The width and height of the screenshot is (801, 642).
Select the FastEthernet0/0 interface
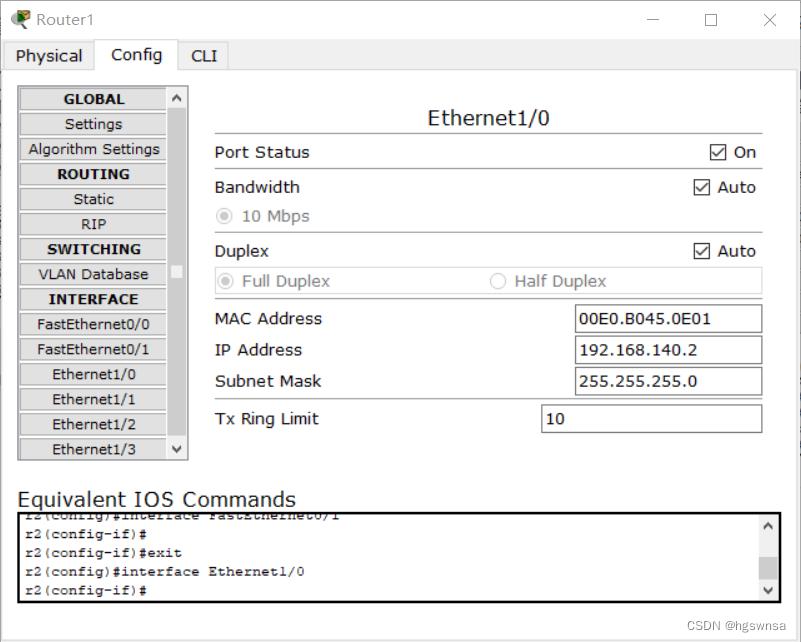coord(93,324)
